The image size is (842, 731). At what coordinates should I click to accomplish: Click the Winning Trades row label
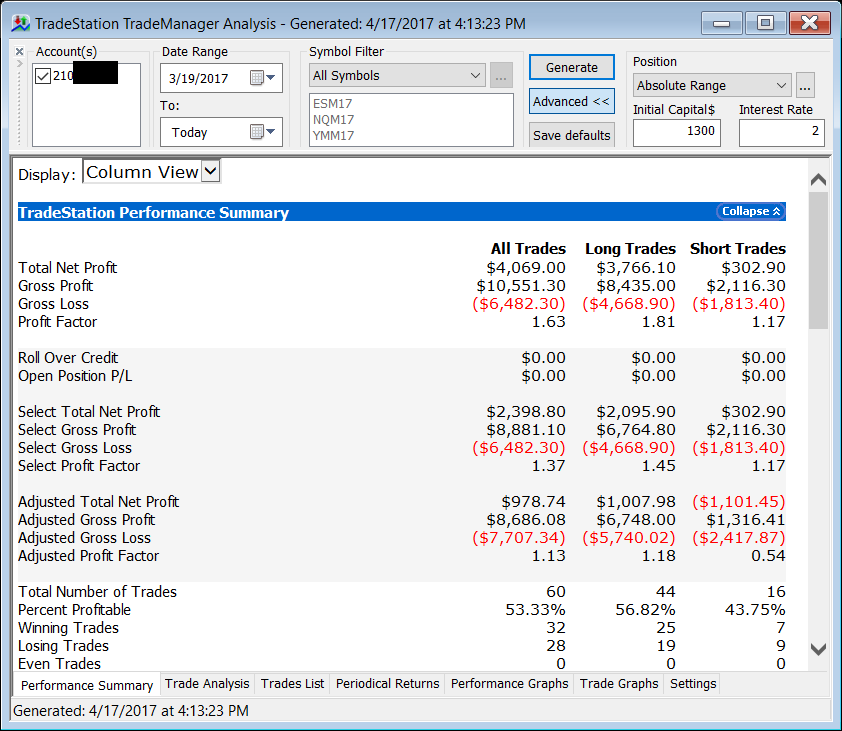[68, 627]
